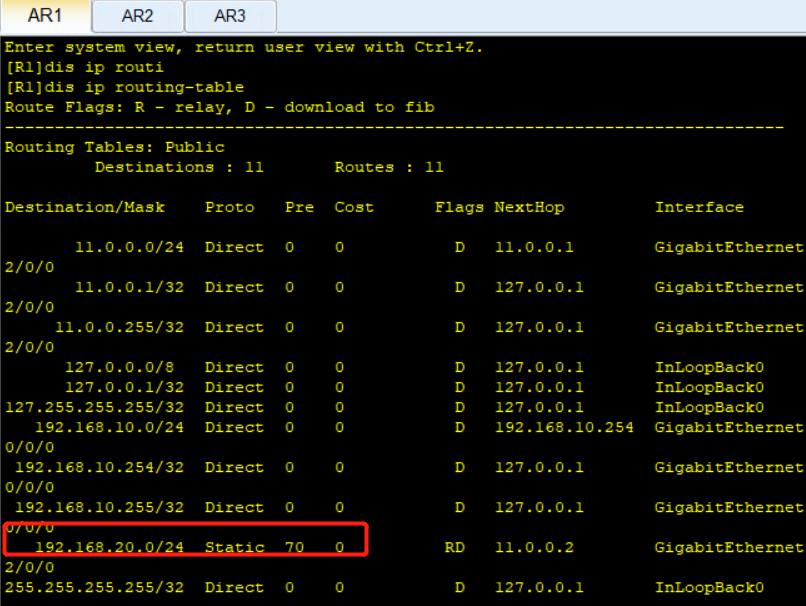Select the AR3 tab

230,16
